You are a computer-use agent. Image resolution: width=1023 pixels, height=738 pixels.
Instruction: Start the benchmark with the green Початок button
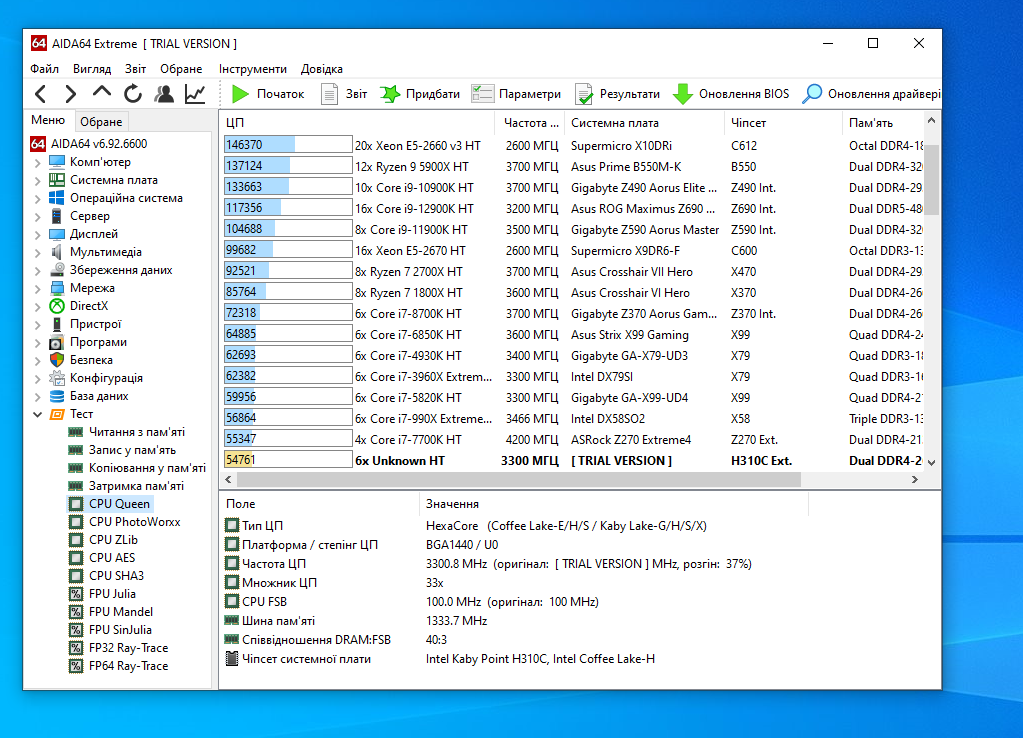268,94
